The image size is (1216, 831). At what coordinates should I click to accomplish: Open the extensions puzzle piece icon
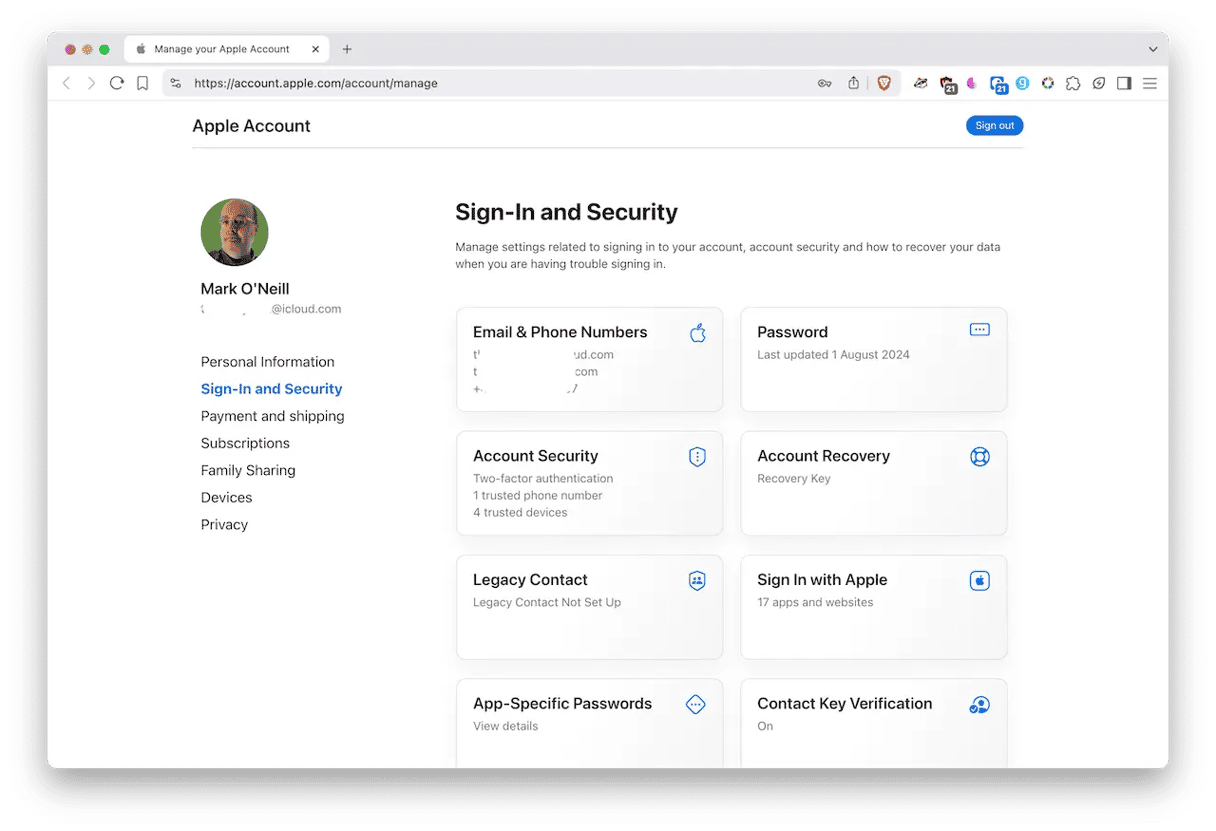coord(1073,83)
